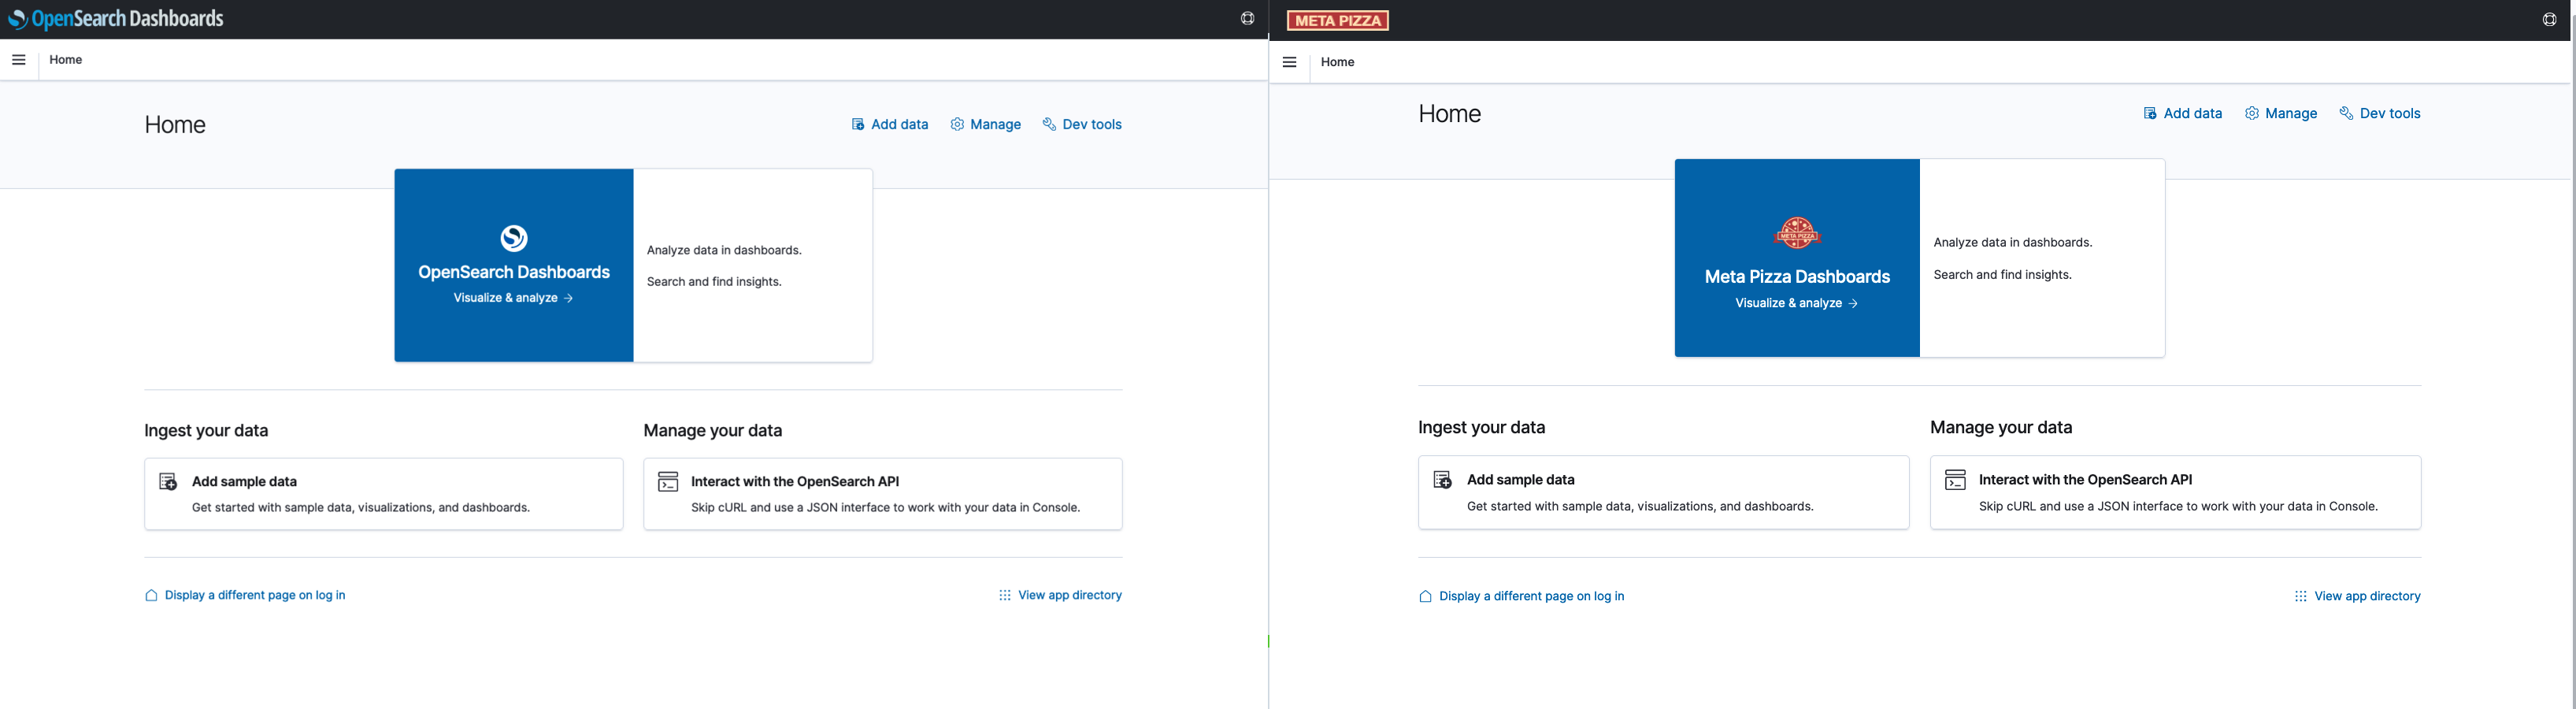Click the app grid icon in OpenSearch window
2576x709 pixels.
[1005, 595]
